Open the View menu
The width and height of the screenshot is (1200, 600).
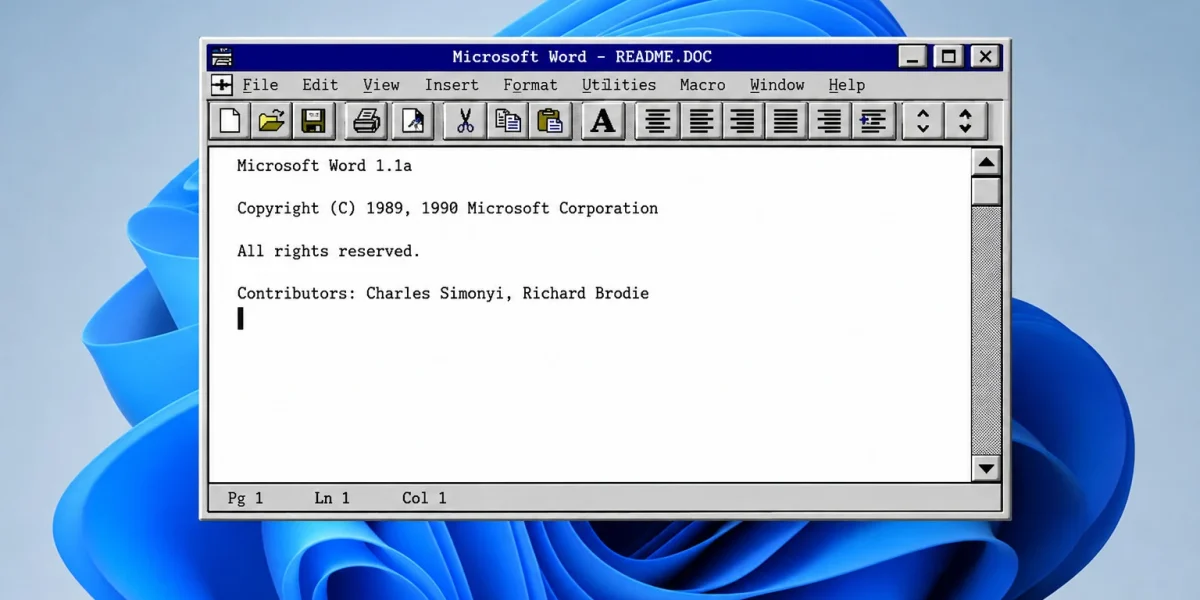(381, 85)
